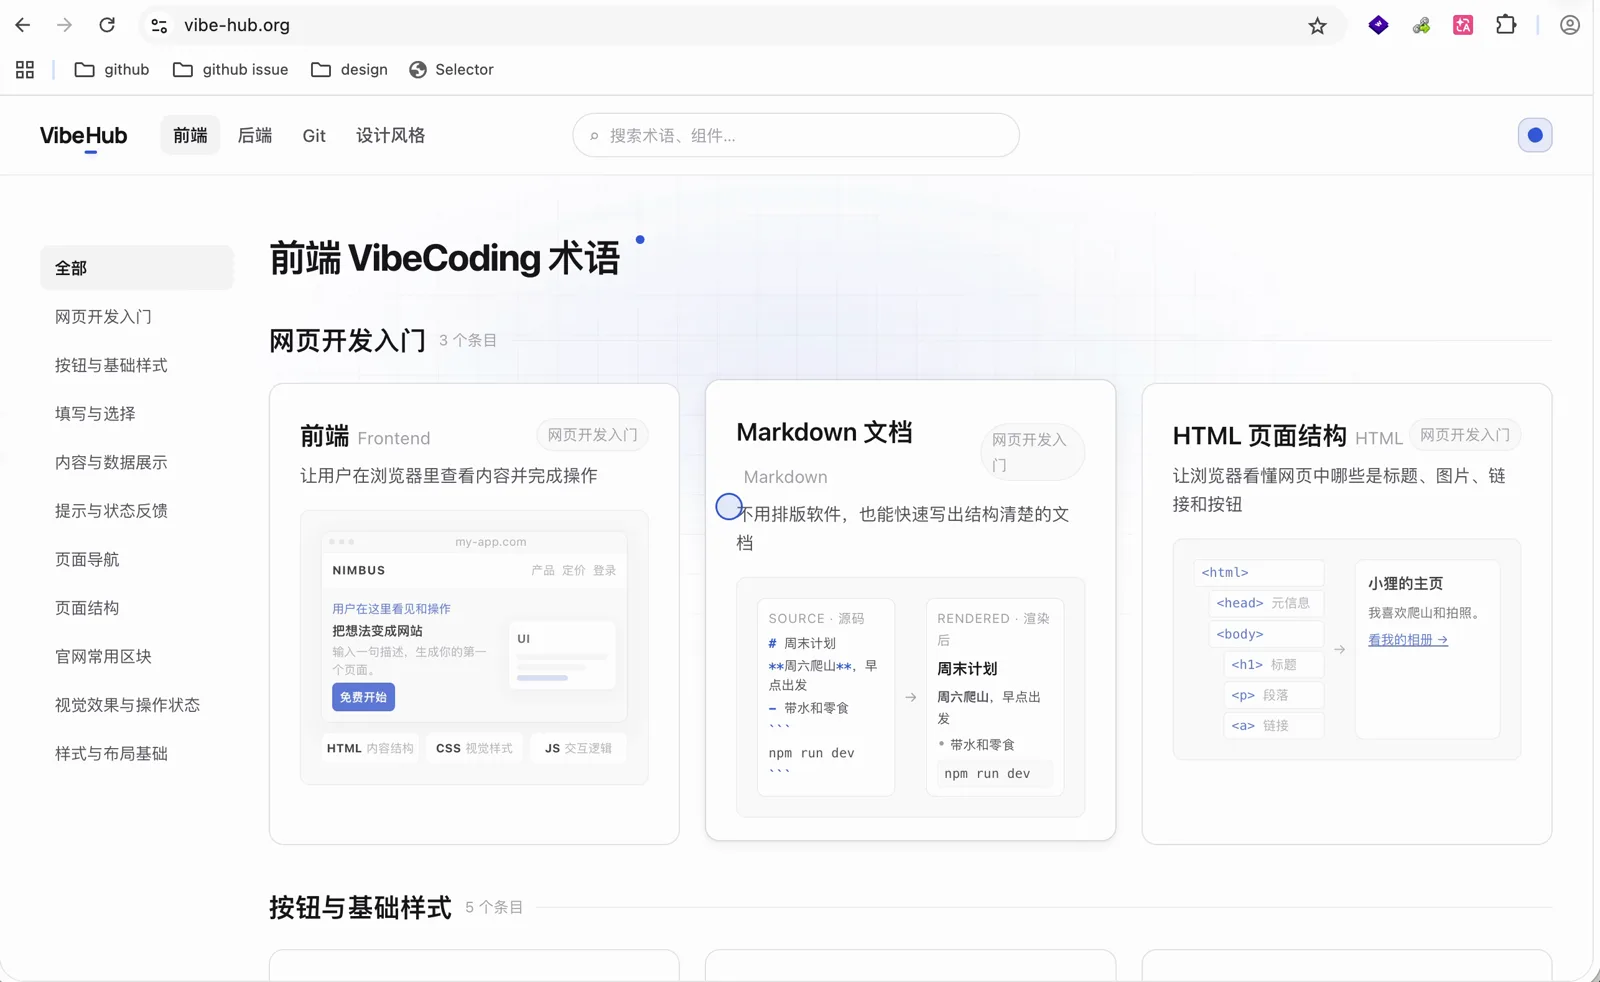1600x982 pixels.
Task: Toggle the theme button with blue dot
Action: coord(1535,135)
